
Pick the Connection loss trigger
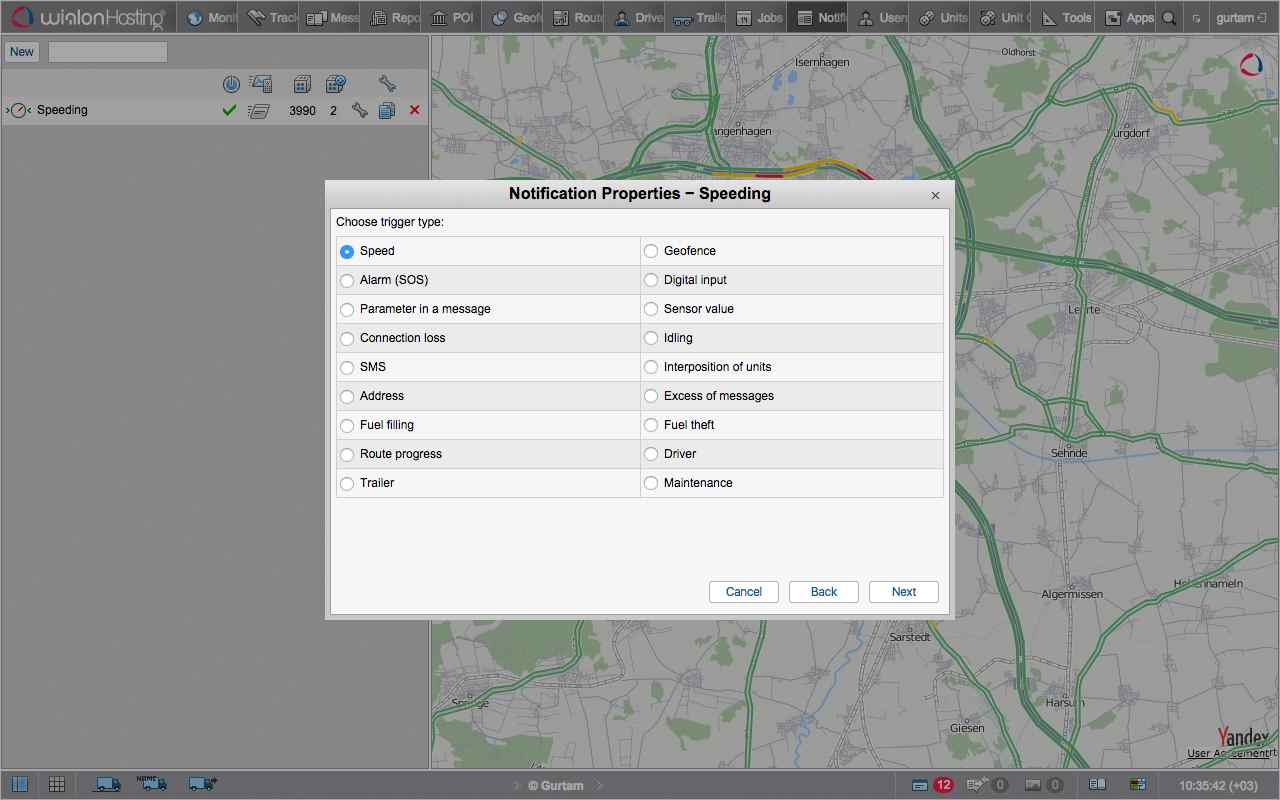[x=347, y=338]
